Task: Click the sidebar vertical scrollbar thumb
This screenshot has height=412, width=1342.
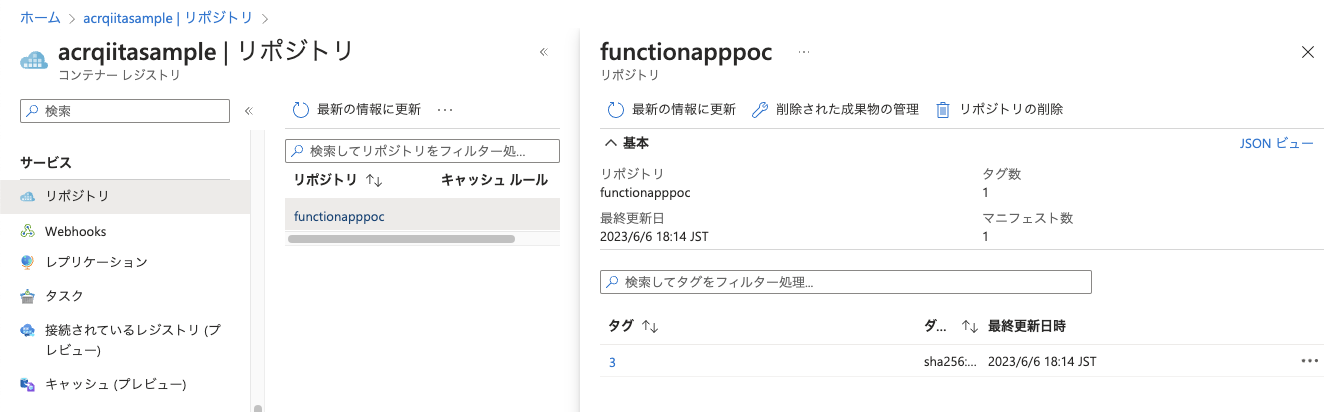Action: click(258, 408)
